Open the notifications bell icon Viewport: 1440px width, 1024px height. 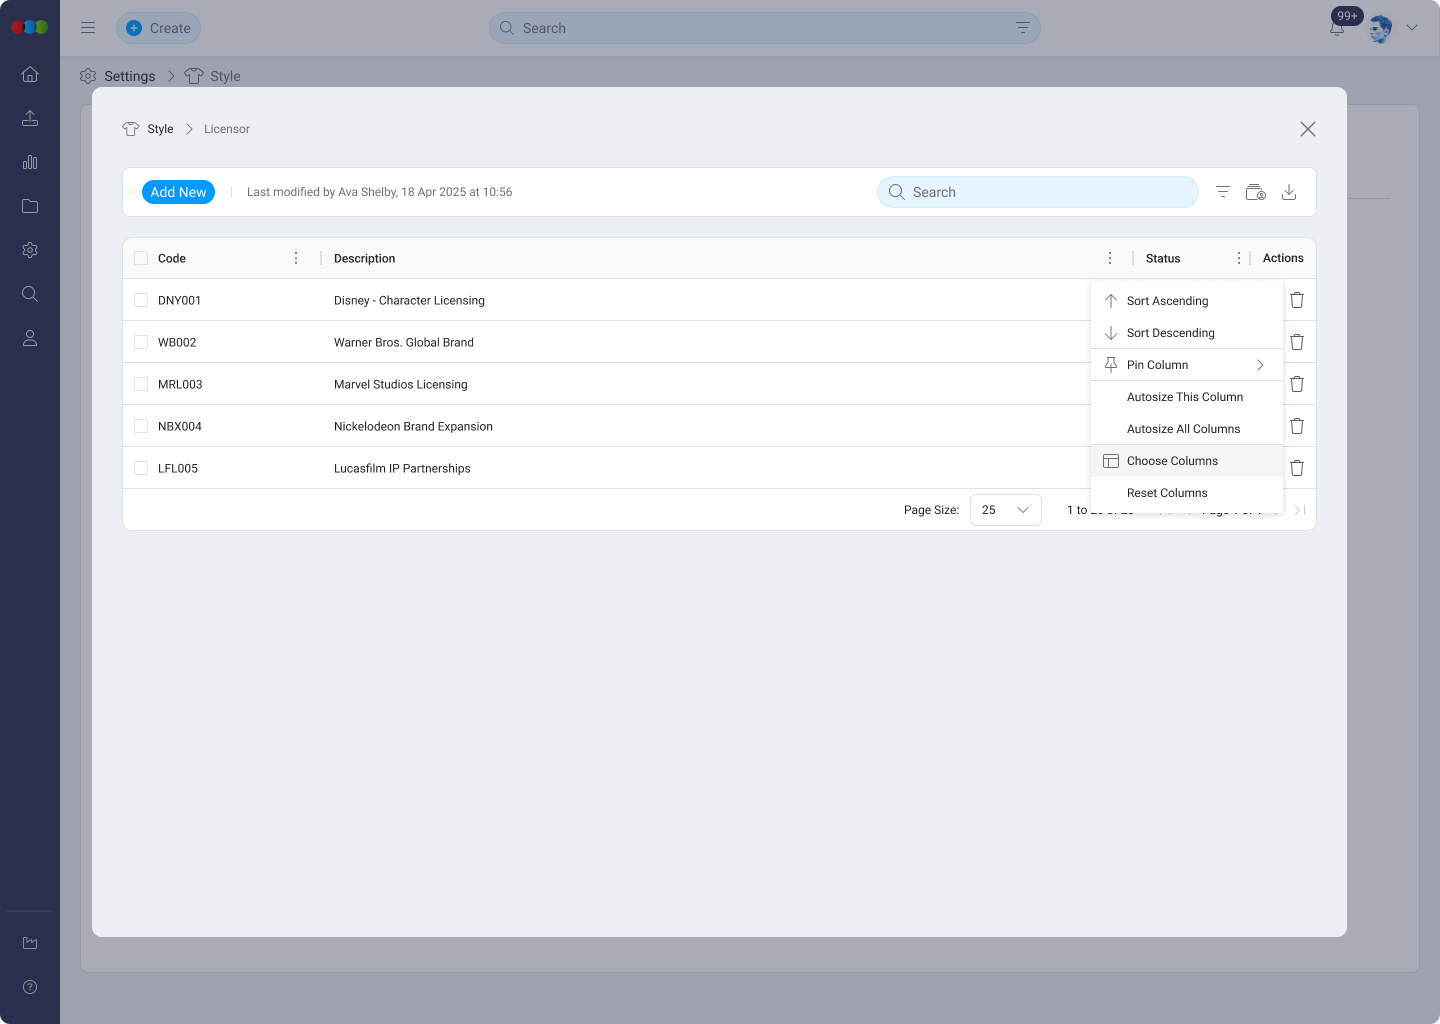click(x=1336, y=29)
